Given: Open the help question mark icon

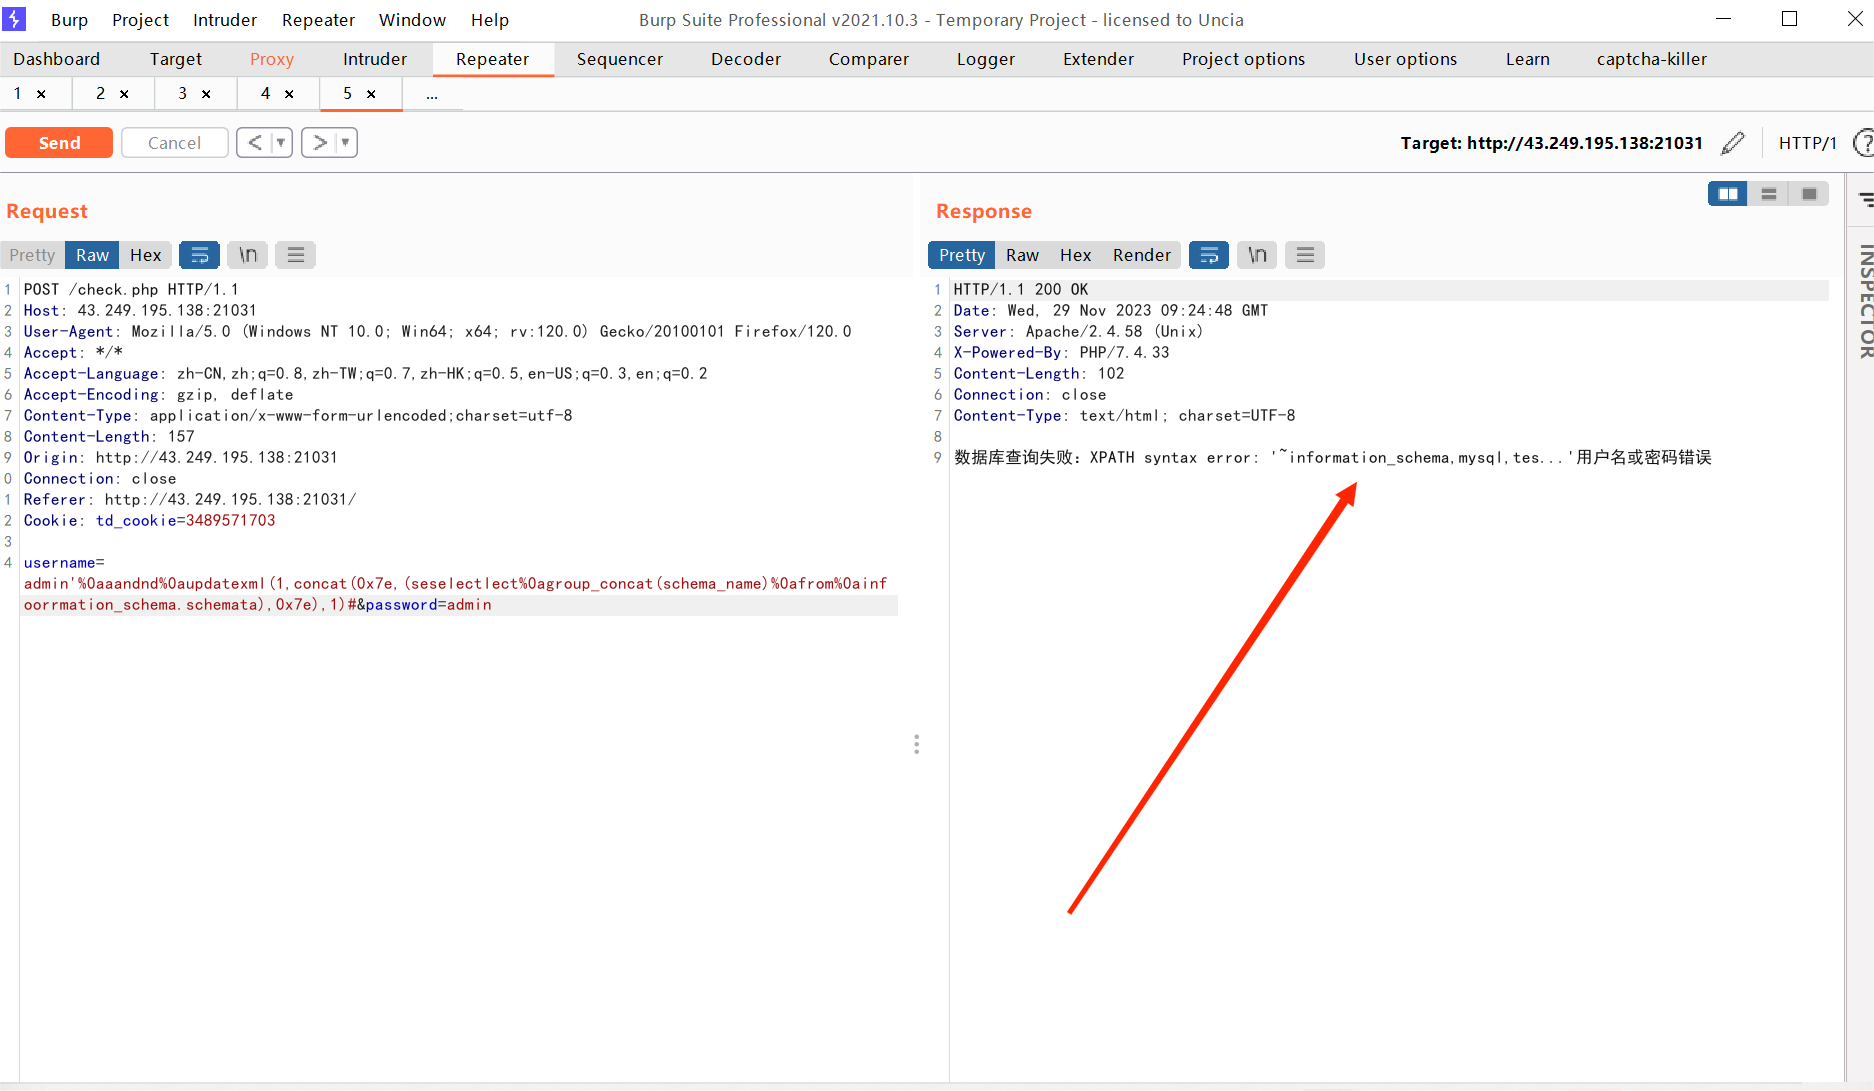Looking at the screenshot, I should click(x=1863, y=143).
